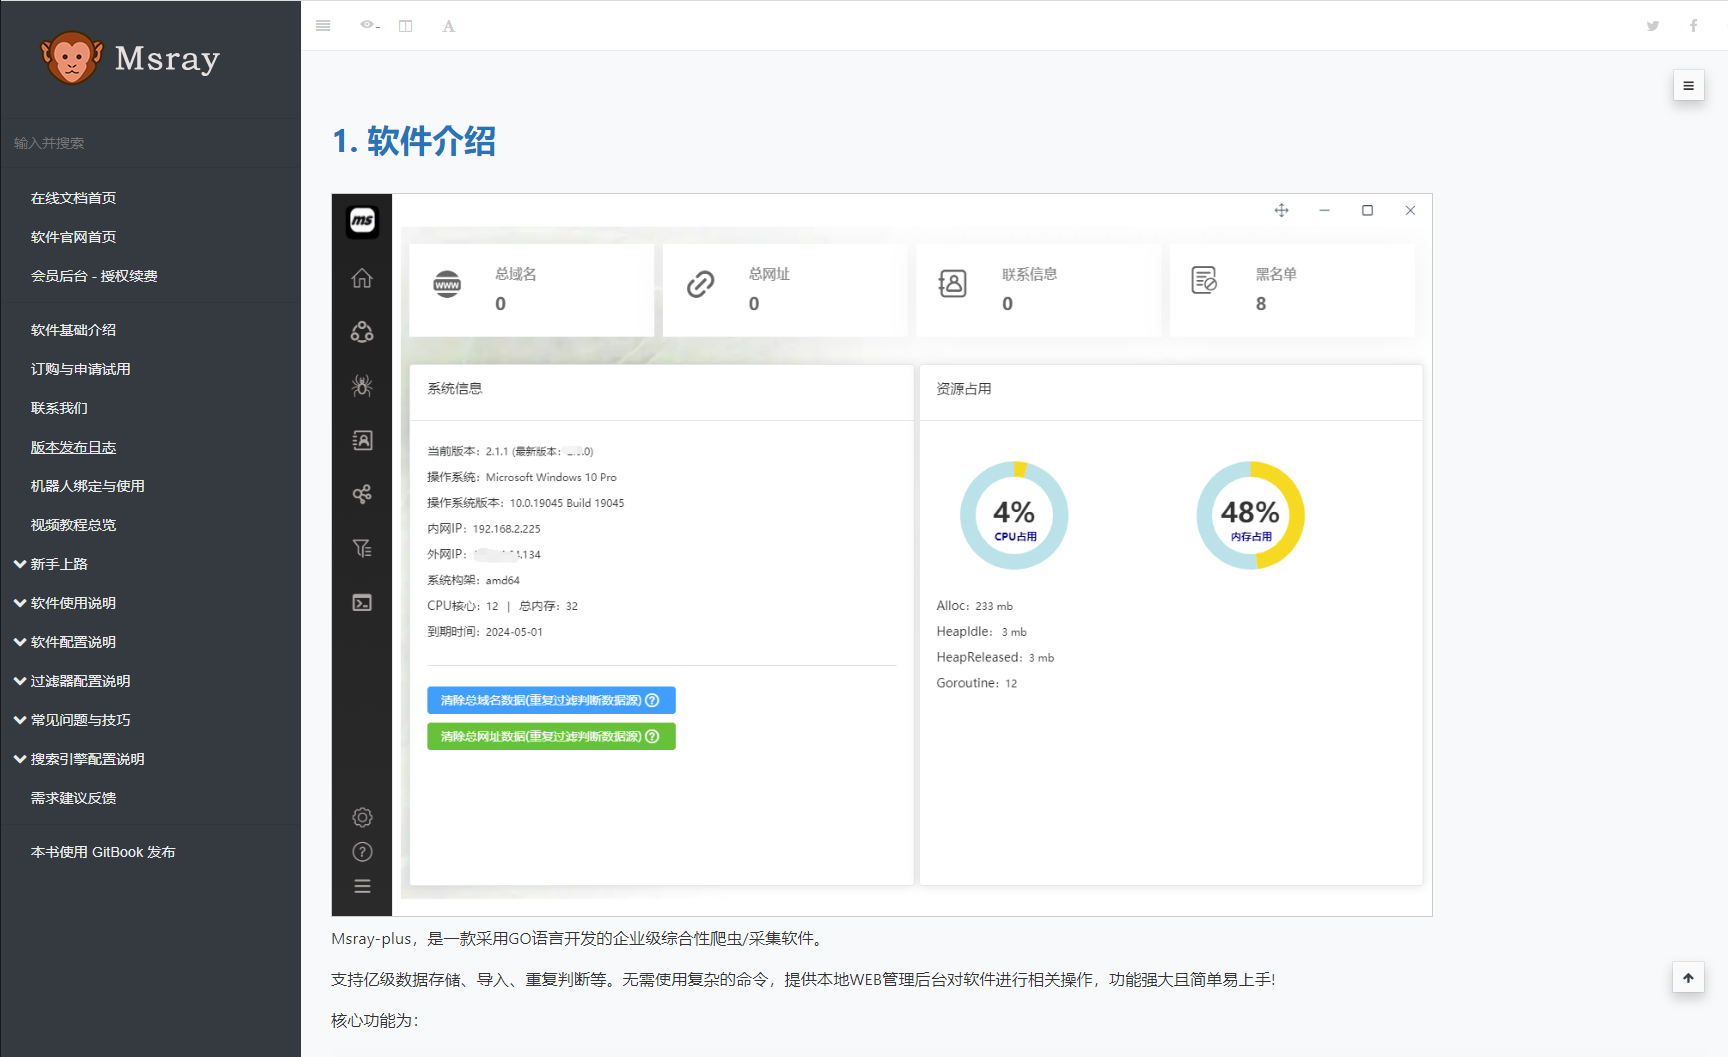Image resolution: width=1728 pixels, height=1057 pixels.
Task: Open the contact book icon in the app sidebar
Action: click(362, 440)
